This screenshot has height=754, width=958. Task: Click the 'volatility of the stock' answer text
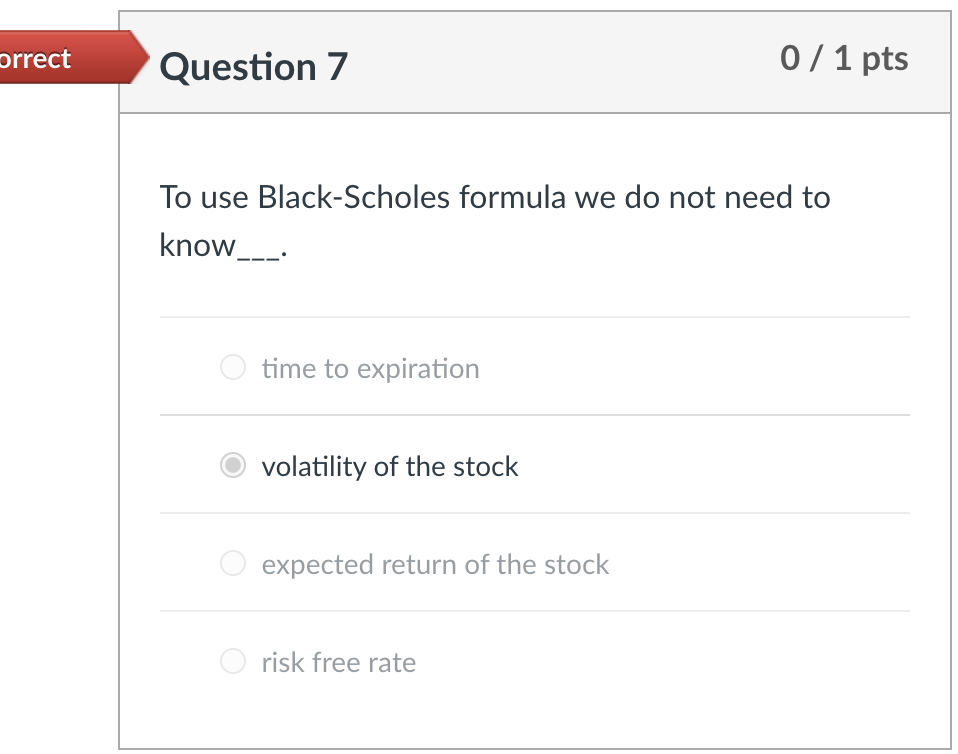[x=389, y=466]
